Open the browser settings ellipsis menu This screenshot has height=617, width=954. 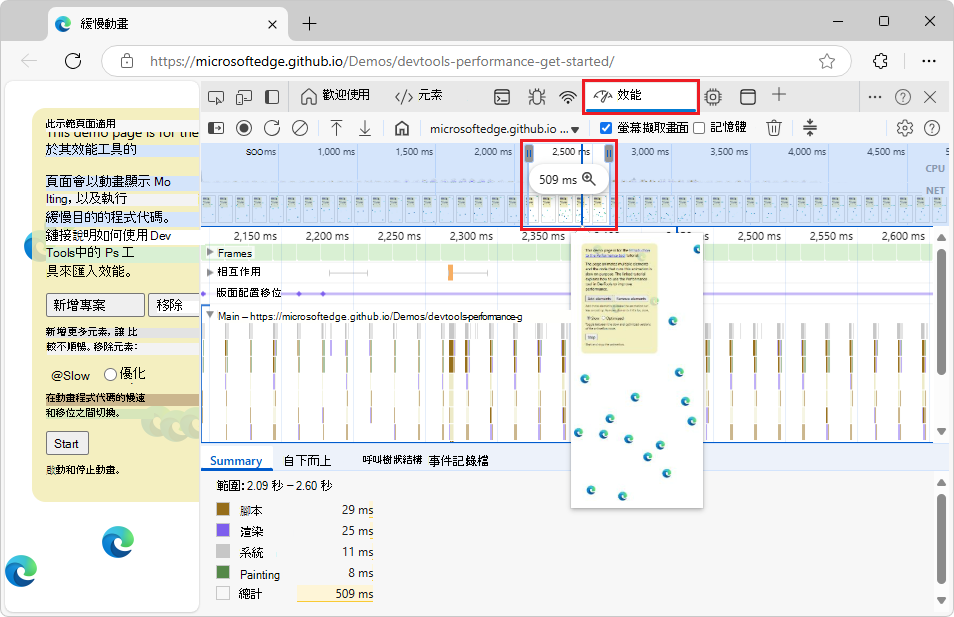click(x=928, y=61)
